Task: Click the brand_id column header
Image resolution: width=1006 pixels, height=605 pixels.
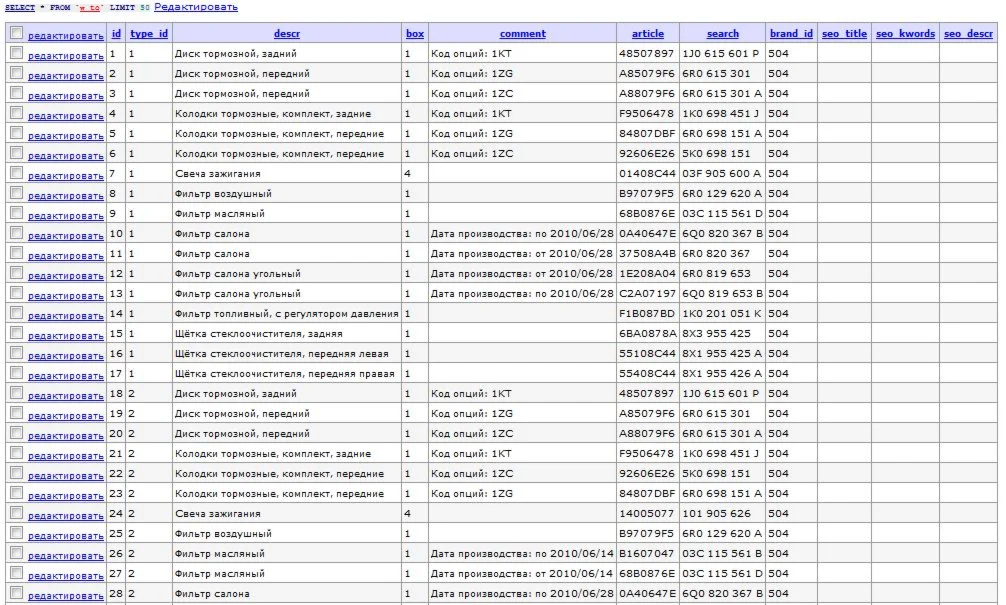Action: point(791,33)
